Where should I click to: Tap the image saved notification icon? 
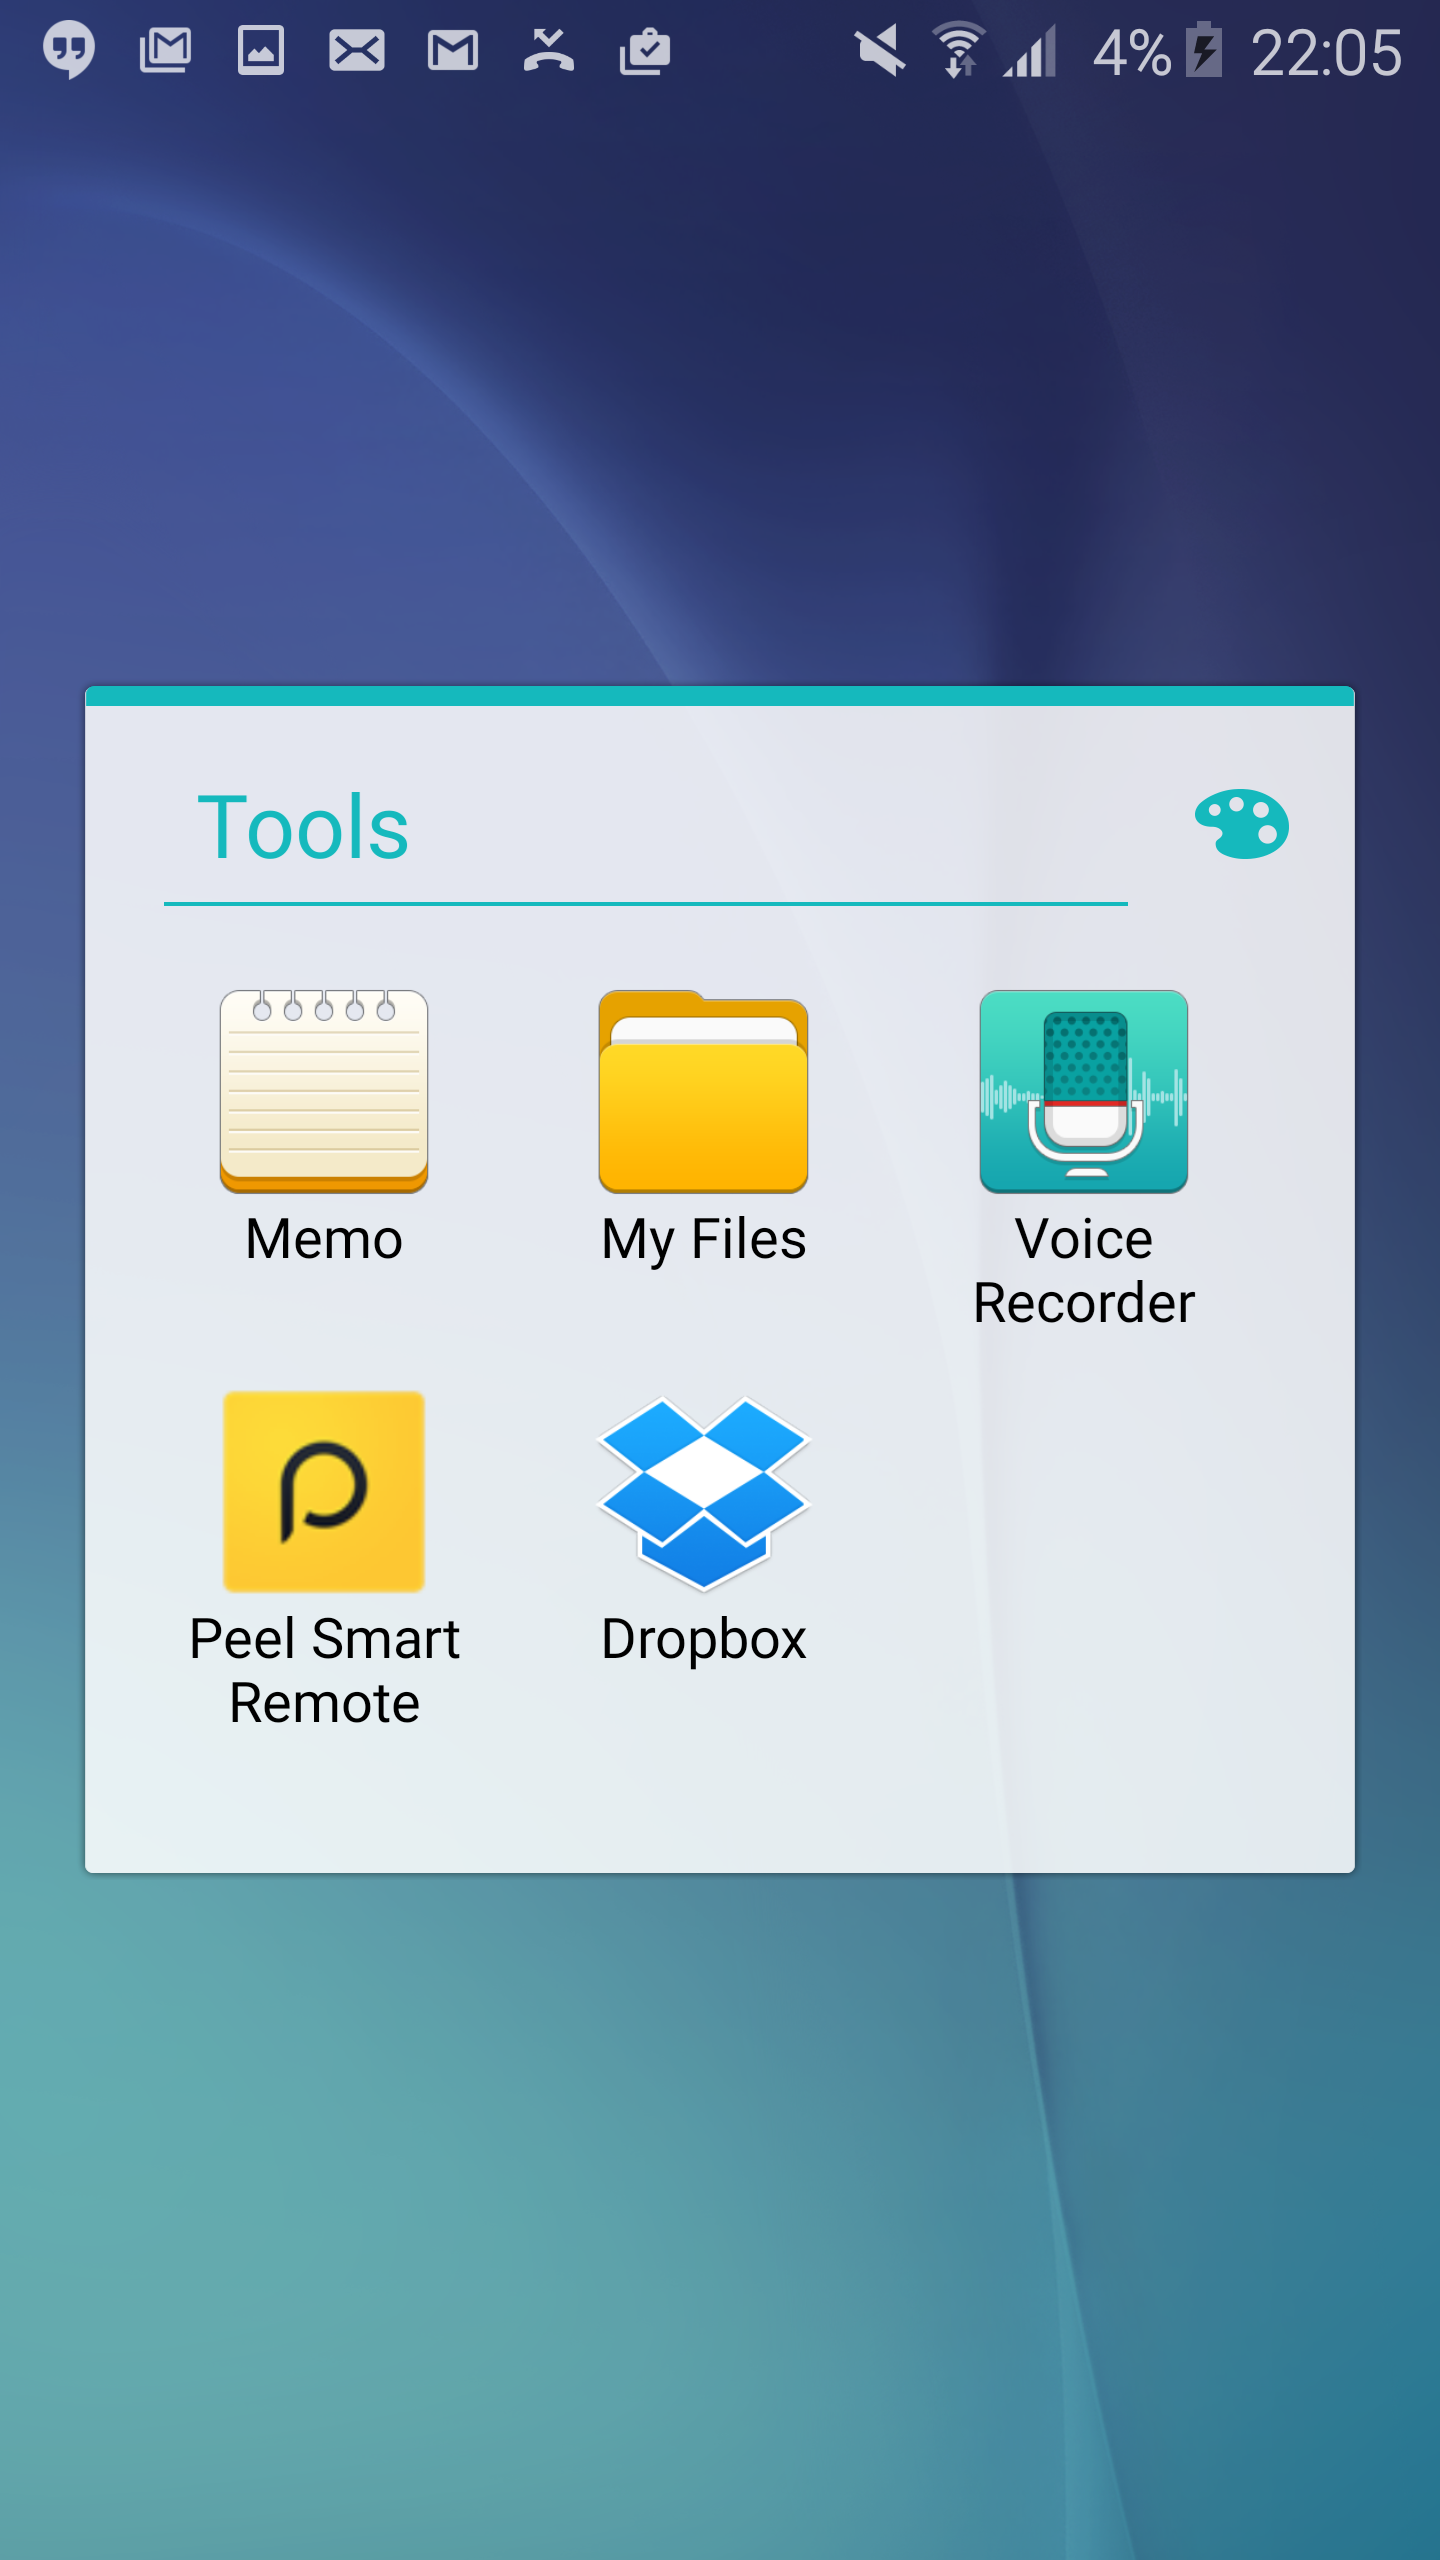coord(261,50)
